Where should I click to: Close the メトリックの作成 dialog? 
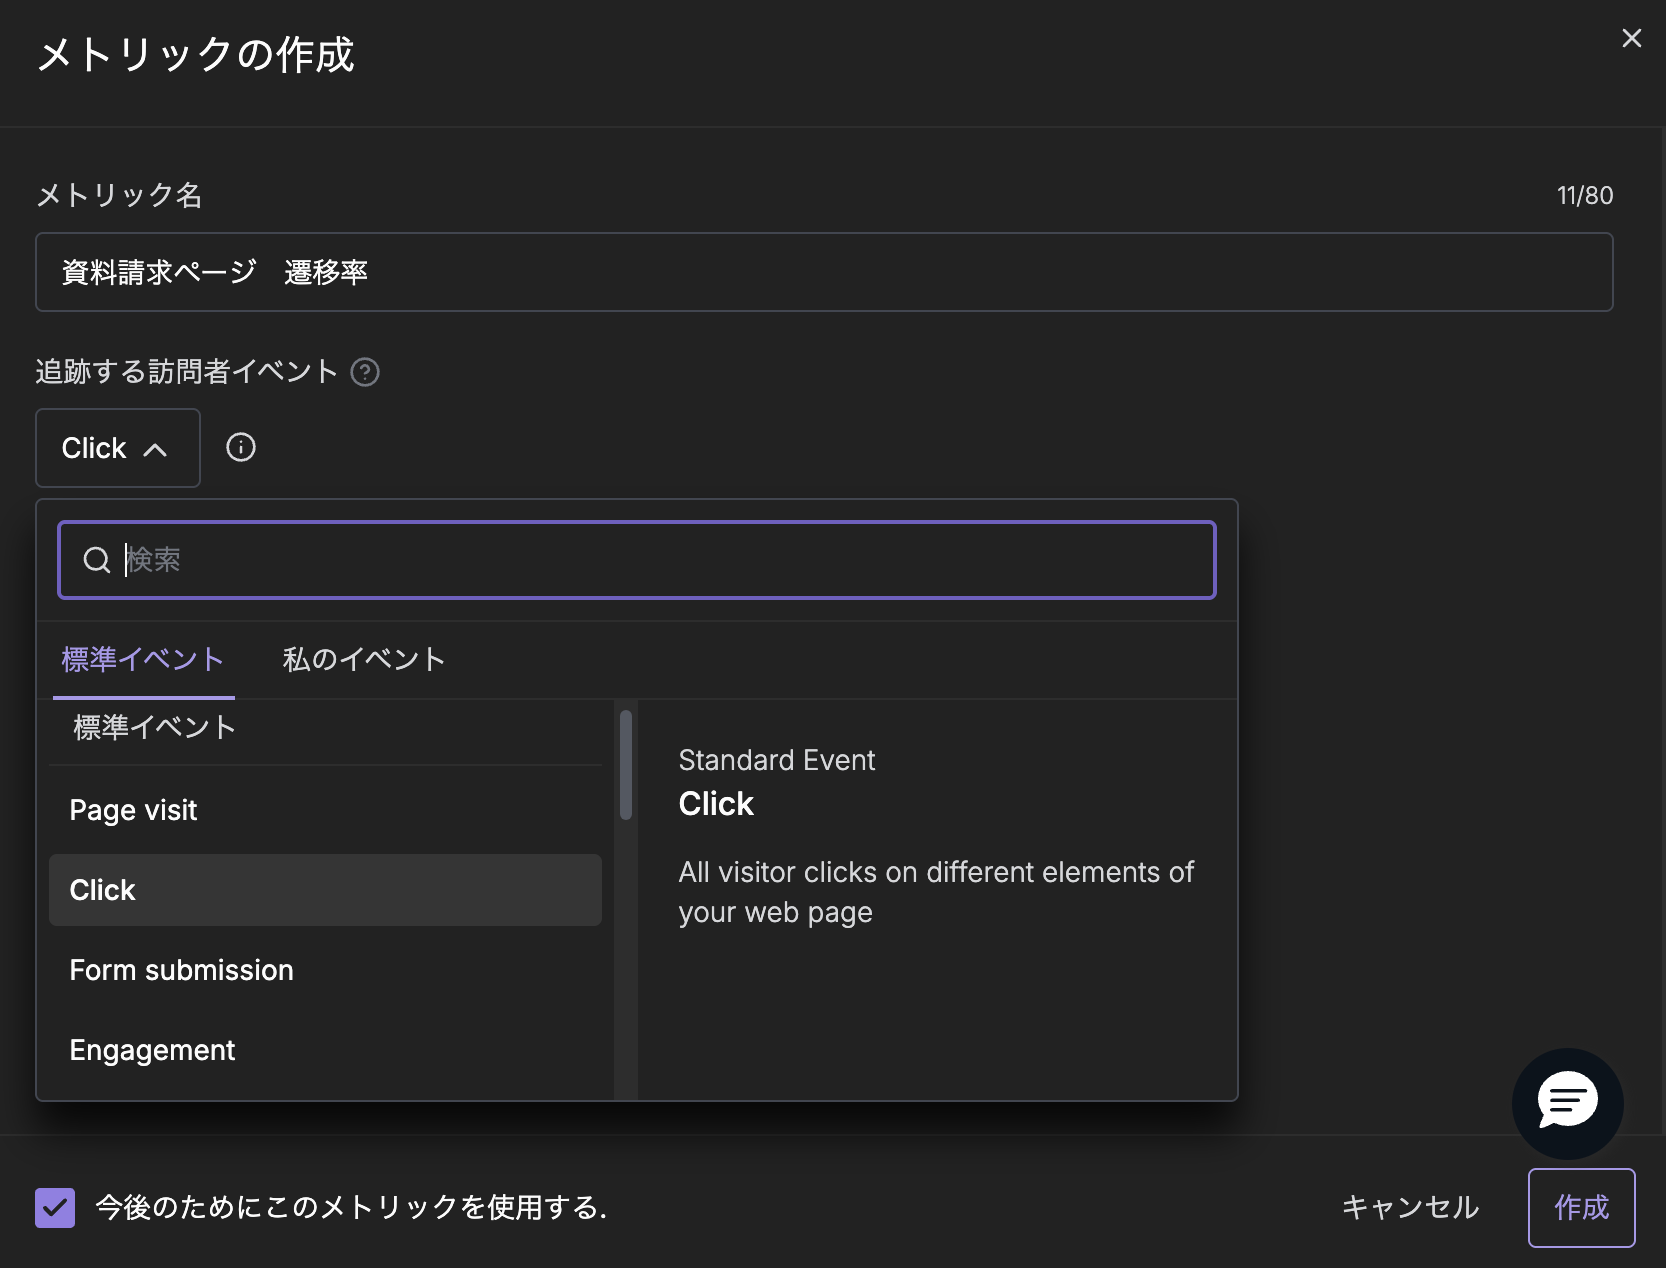tap(1632, 38)
